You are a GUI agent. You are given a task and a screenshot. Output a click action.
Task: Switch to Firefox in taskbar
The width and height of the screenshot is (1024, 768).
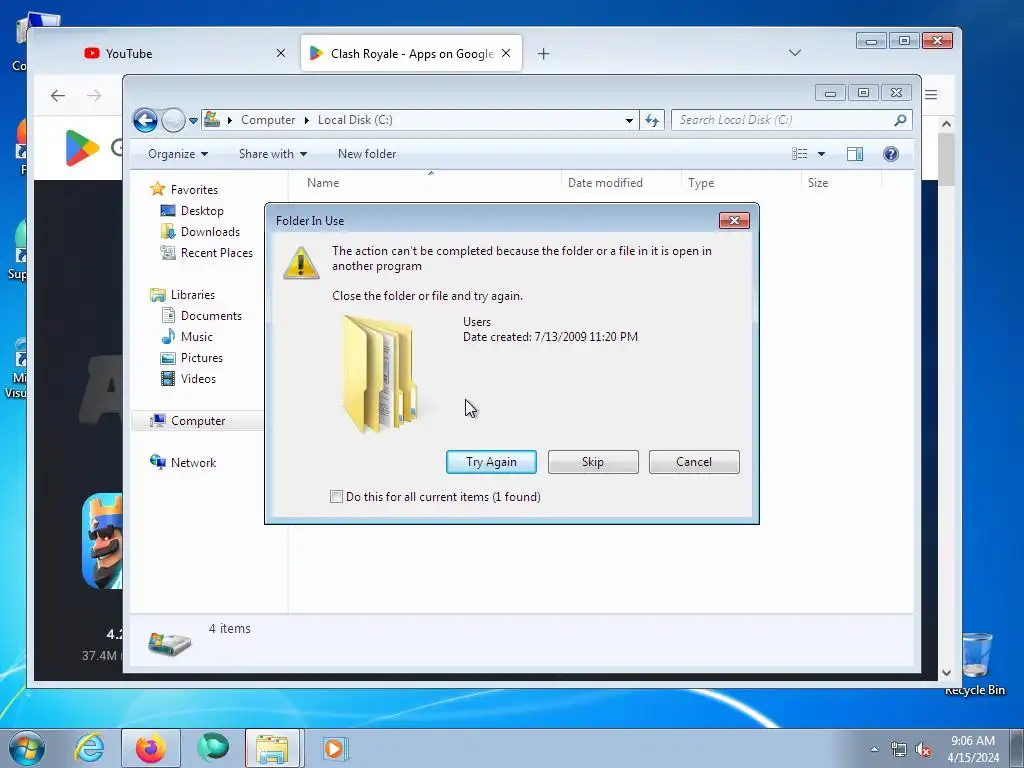point(151,748)
